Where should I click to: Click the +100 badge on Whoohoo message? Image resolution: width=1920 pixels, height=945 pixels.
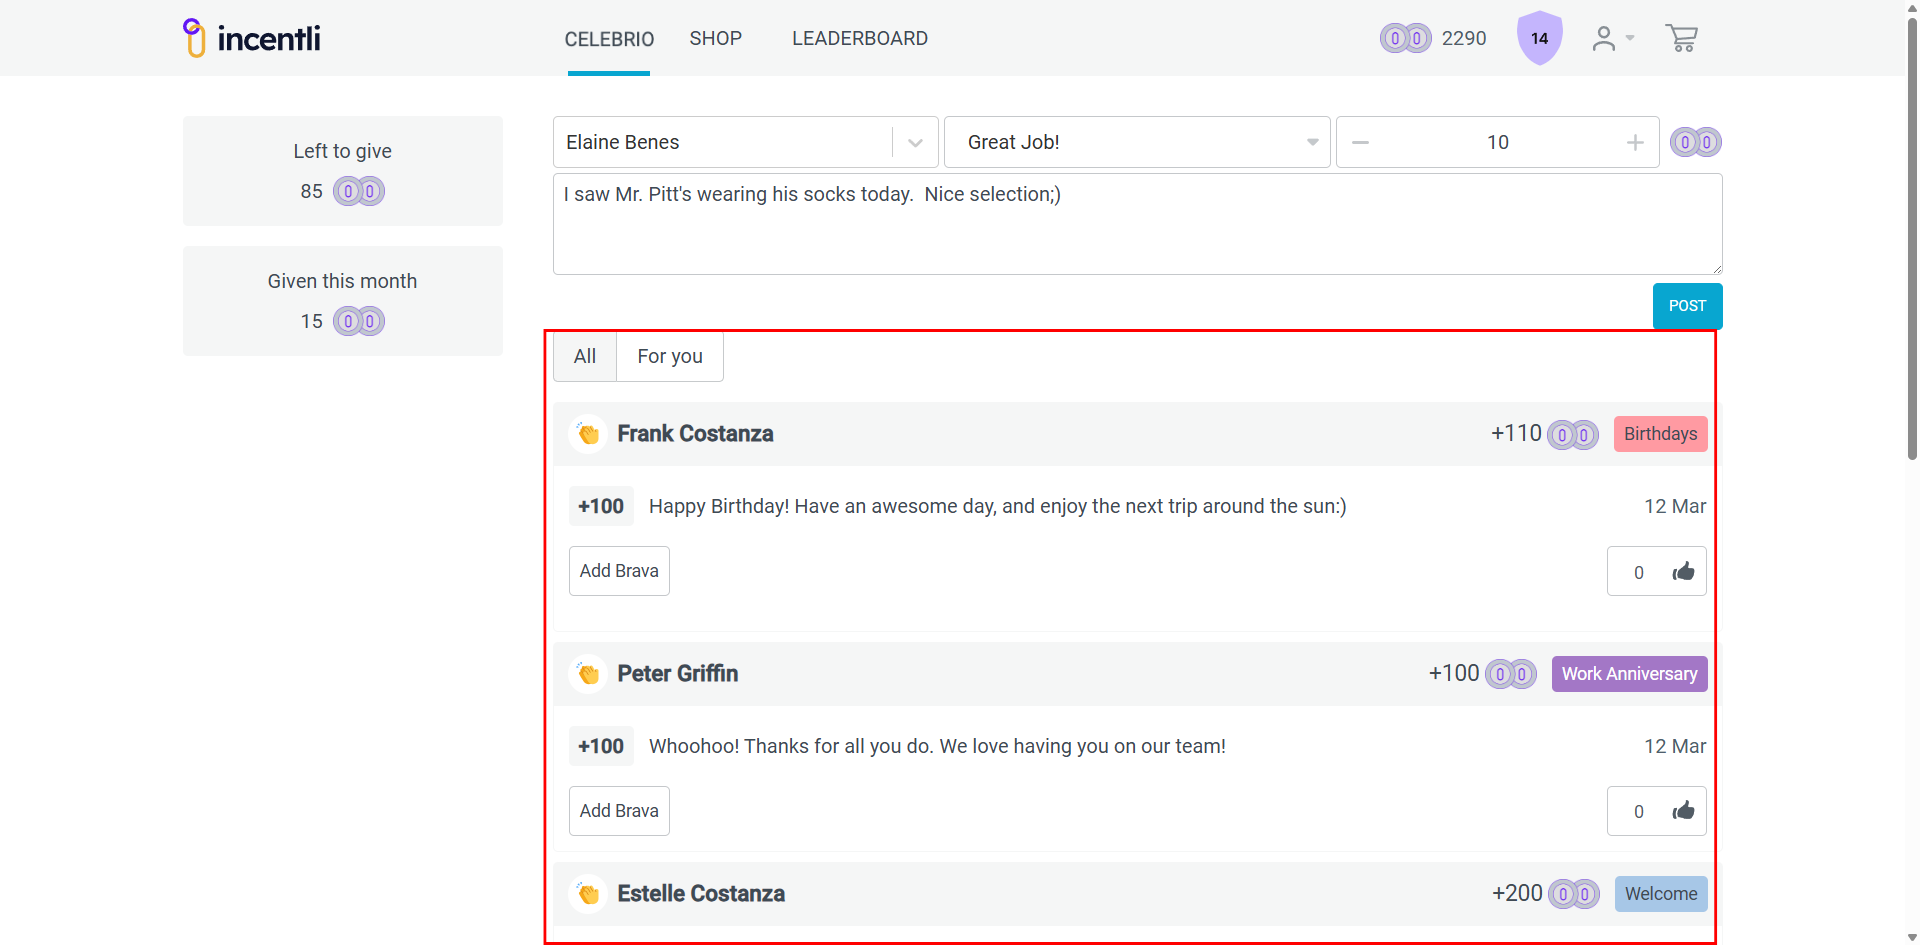point(601,746)
